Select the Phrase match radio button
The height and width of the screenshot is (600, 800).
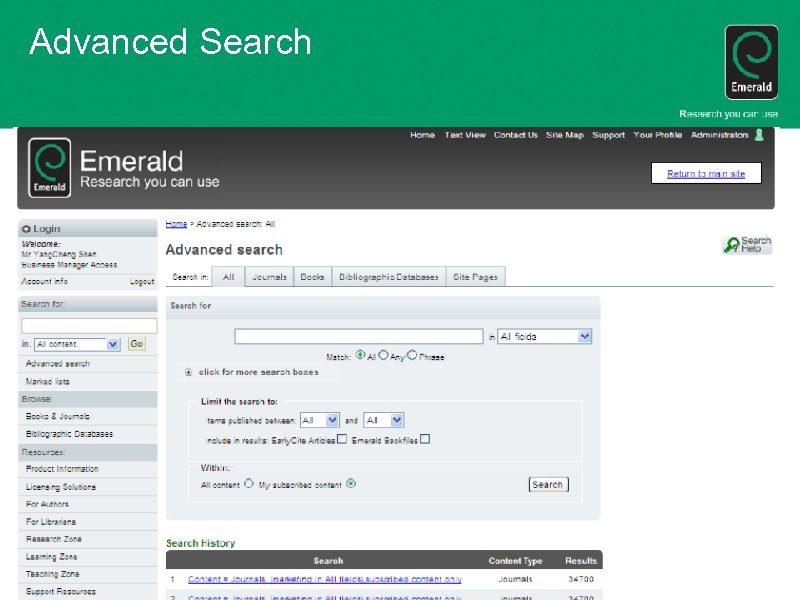(412, 353)
